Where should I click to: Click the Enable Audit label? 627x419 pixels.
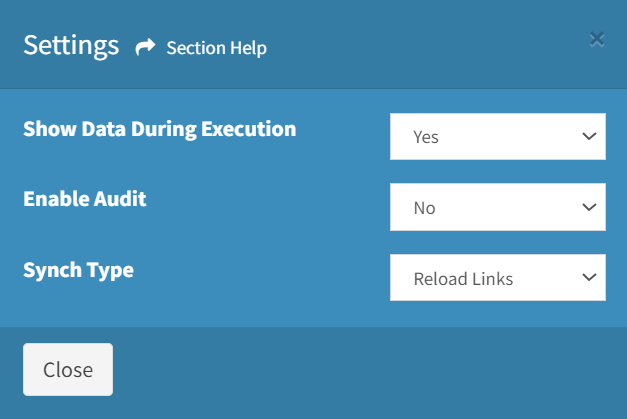85,199
